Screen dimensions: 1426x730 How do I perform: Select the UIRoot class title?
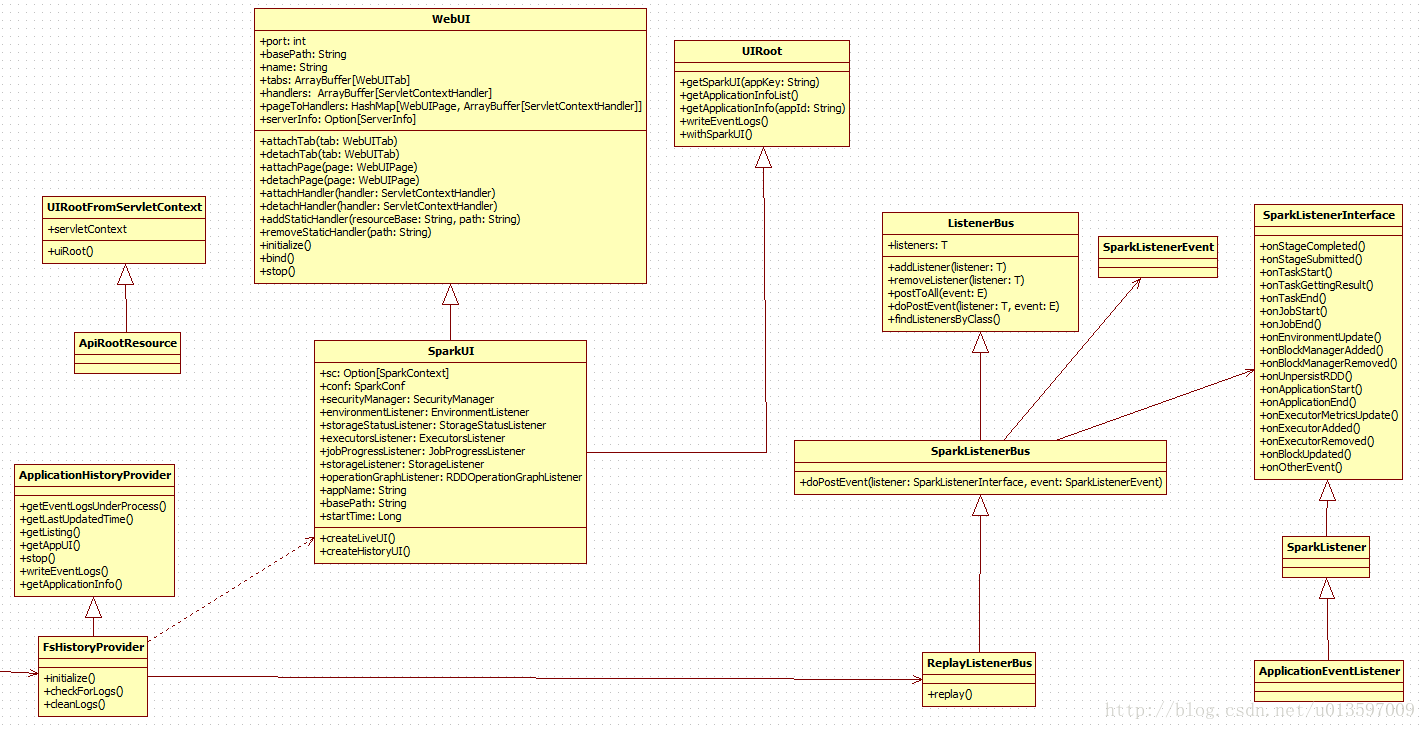tap(762, 51)
